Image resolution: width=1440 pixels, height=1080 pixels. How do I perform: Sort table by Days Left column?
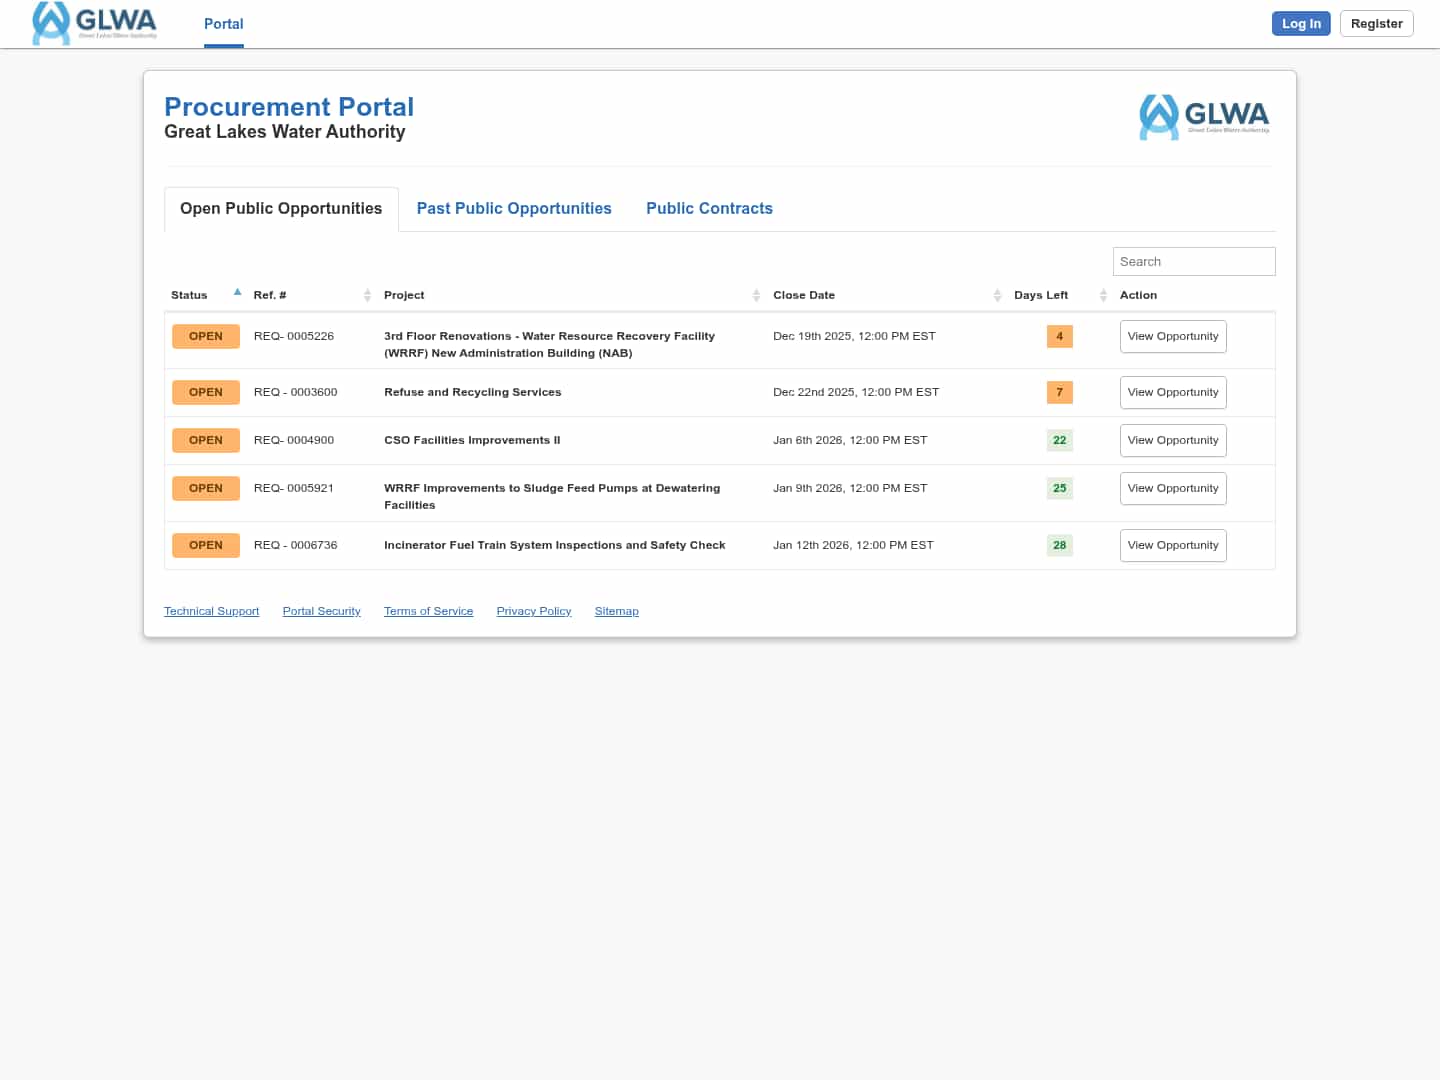[x=1103, y=295]
